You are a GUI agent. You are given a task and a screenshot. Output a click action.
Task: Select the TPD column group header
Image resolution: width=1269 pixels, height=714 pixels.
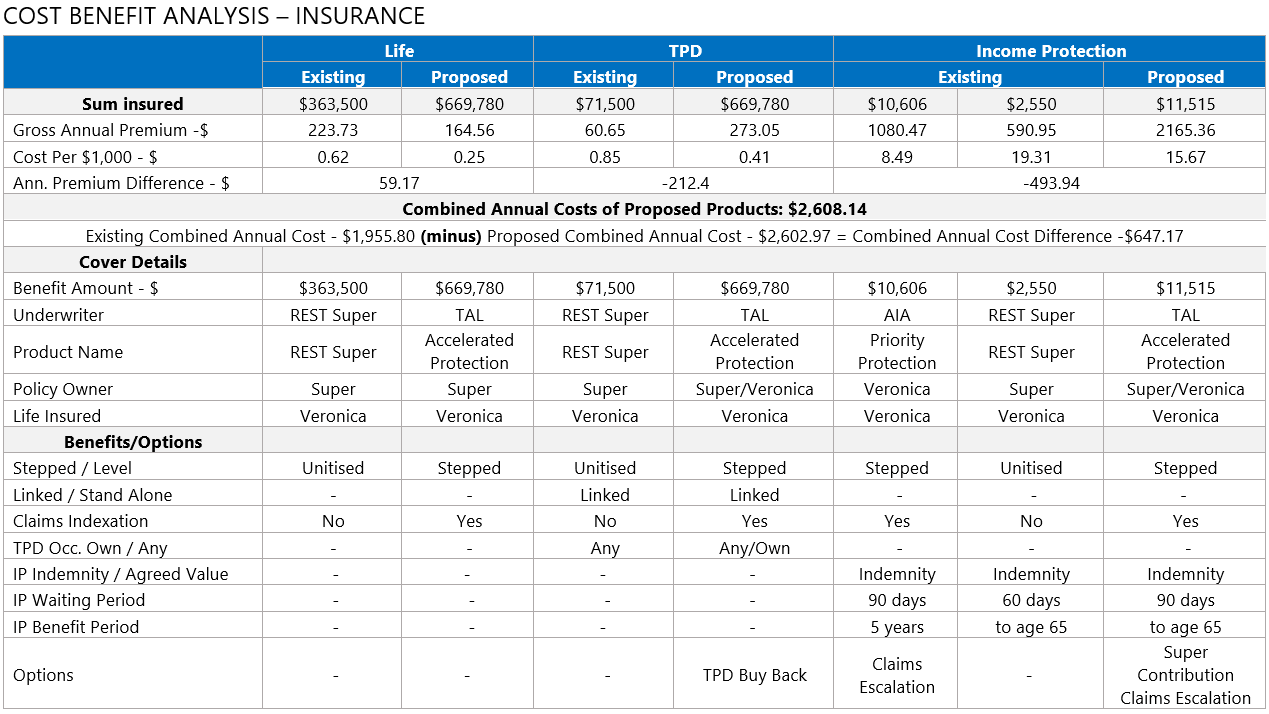point(685,51)
